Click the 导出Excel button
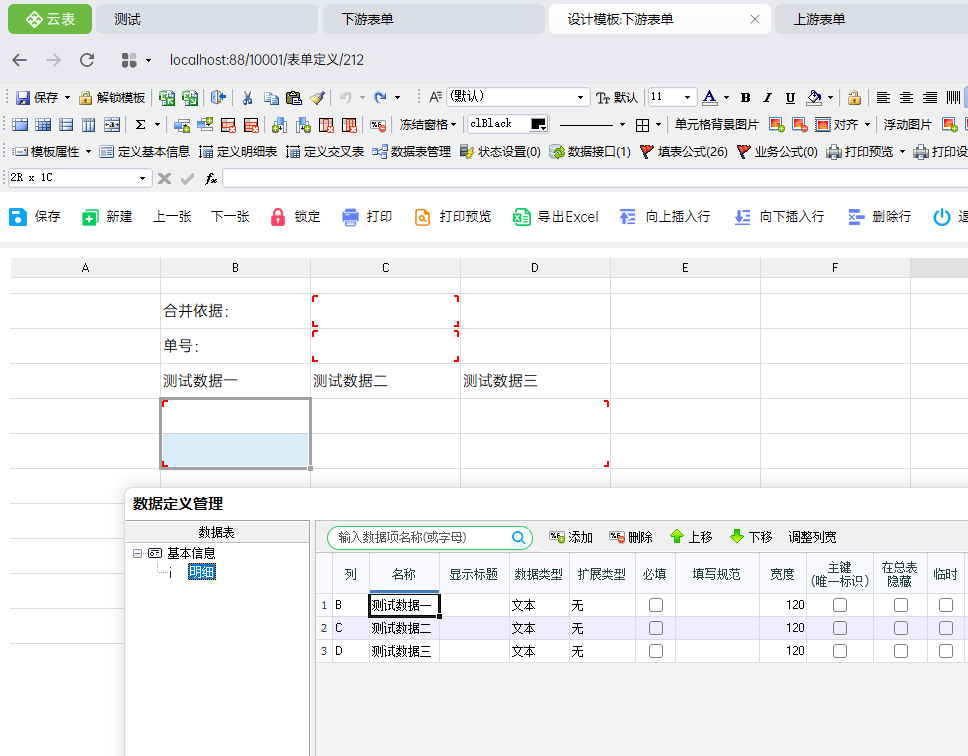The image size is (968, 756). pos(556,217)
